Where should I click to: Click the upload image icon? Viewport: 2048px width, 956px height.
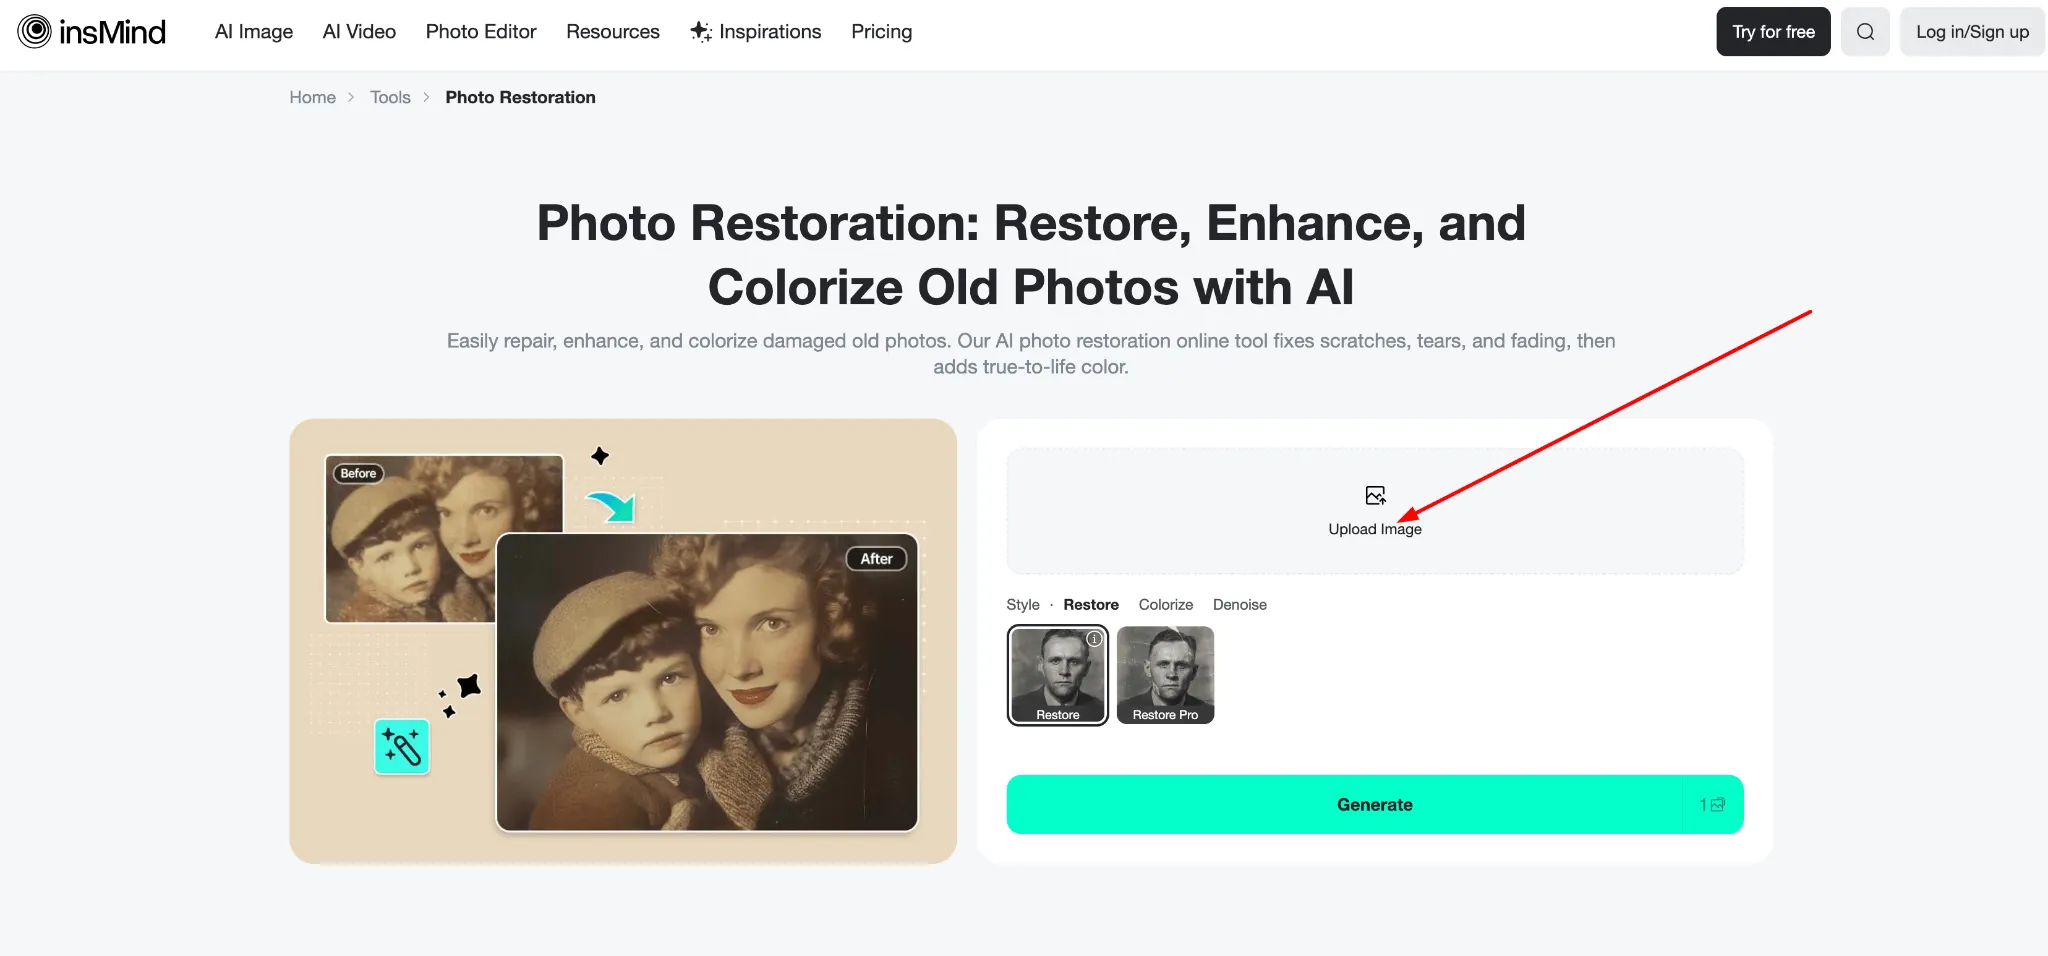pyautogui.click(x=1375, y=496)
